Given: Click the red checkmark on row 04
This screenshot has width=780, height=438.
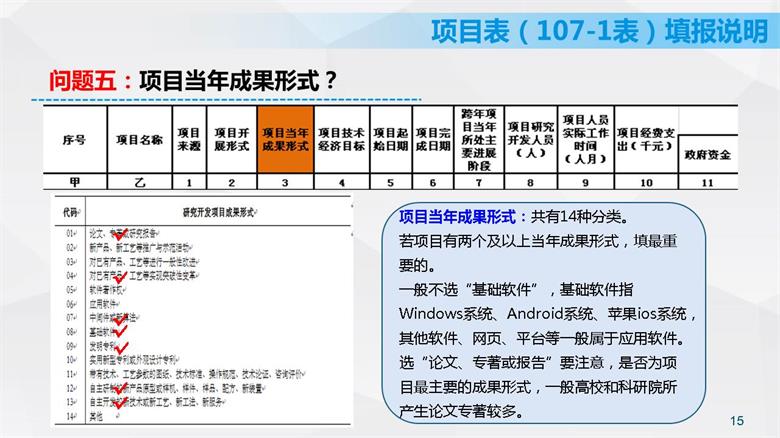Looking at the screenshot, I should [120, 277].
